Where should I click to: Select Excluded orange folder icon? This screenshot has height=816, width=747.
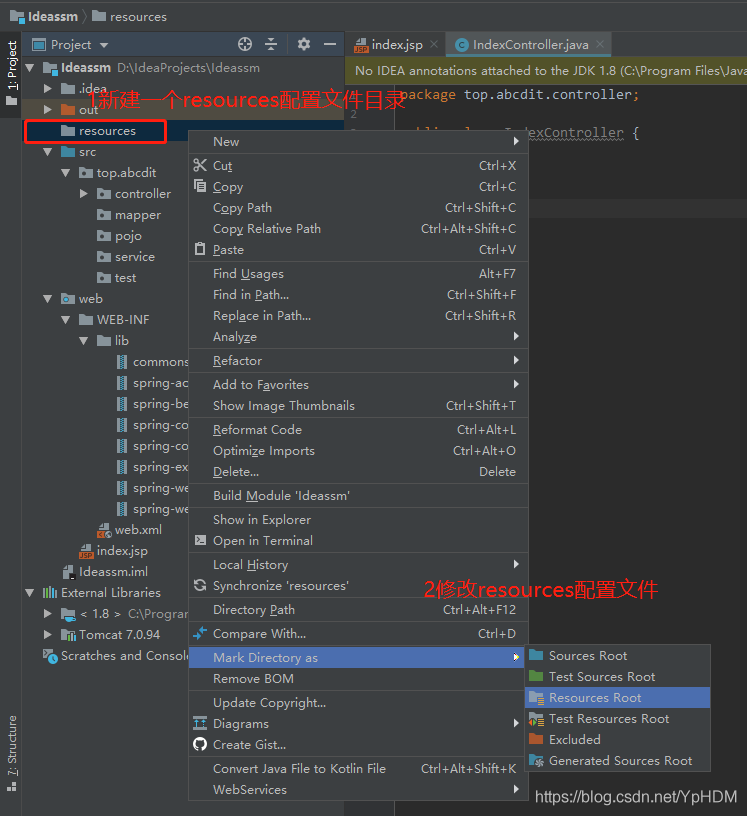pos(536,739)
